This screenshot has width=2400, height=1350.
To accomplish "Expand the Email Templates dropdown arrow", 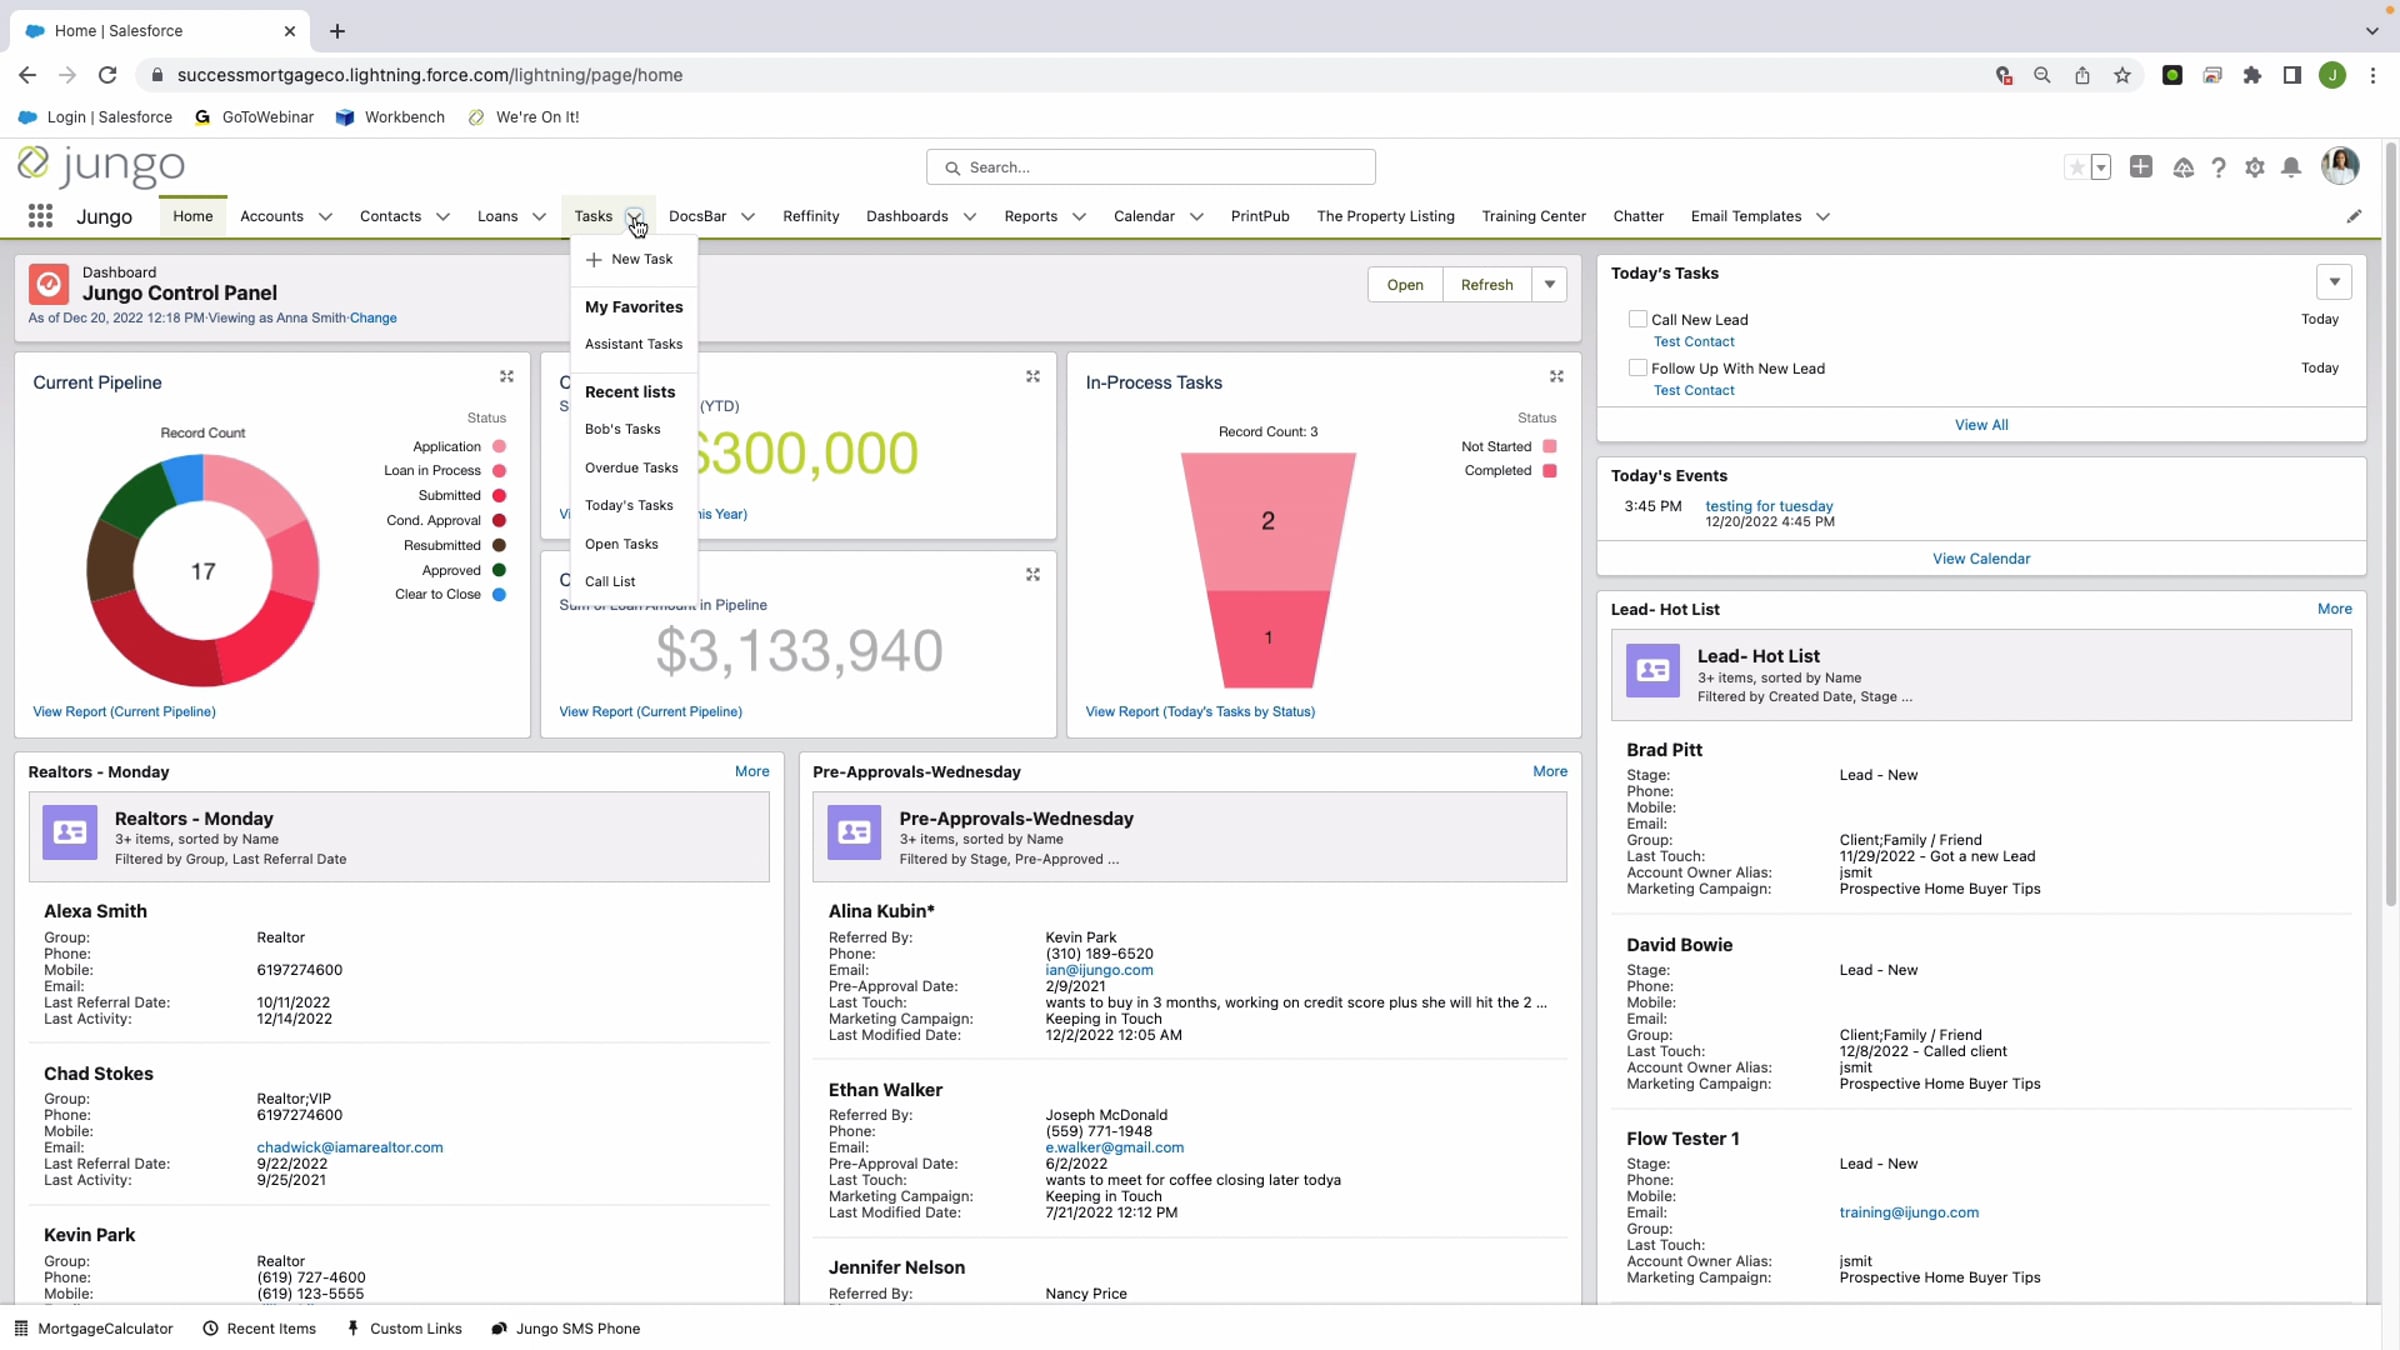I will coord(1823,217).
